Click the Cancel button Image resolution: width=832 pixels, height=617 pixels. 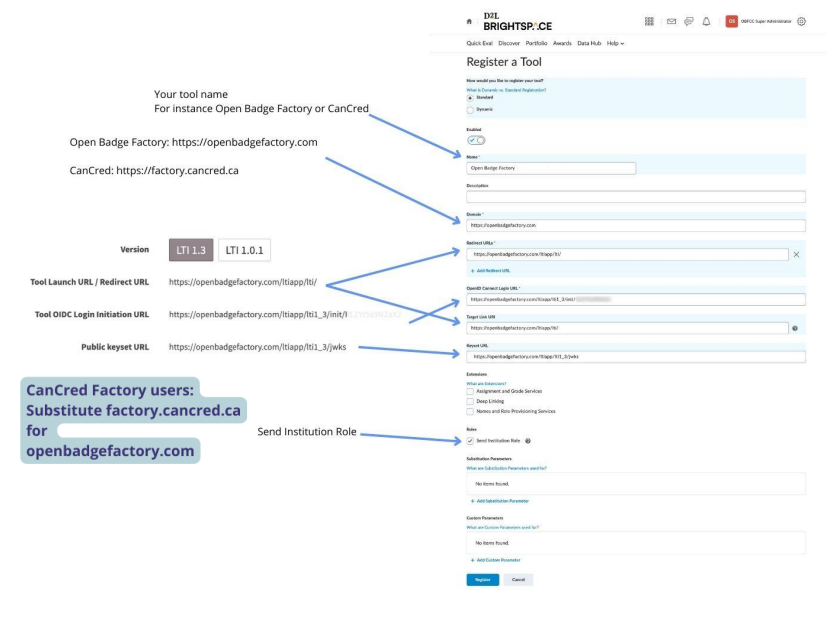[x=518, y=580]
